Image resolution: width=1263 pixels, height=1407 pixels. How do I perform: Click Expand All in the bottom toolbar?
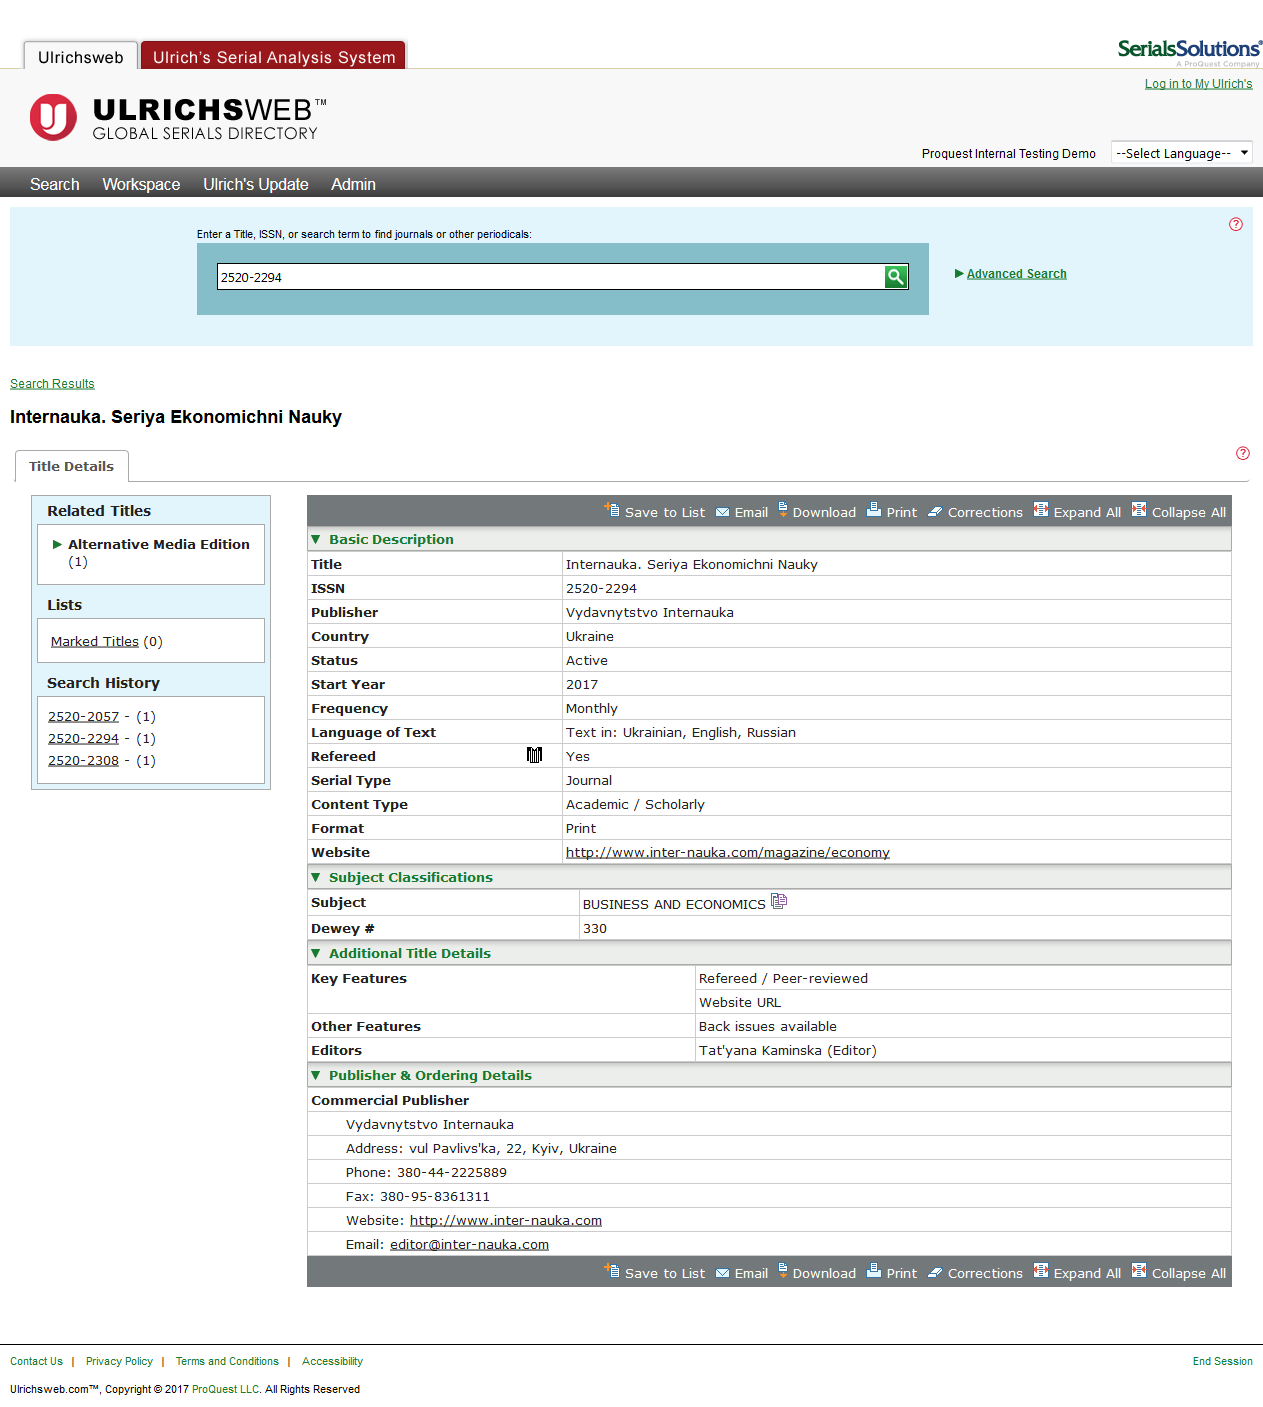[x=1077, y=1272]
